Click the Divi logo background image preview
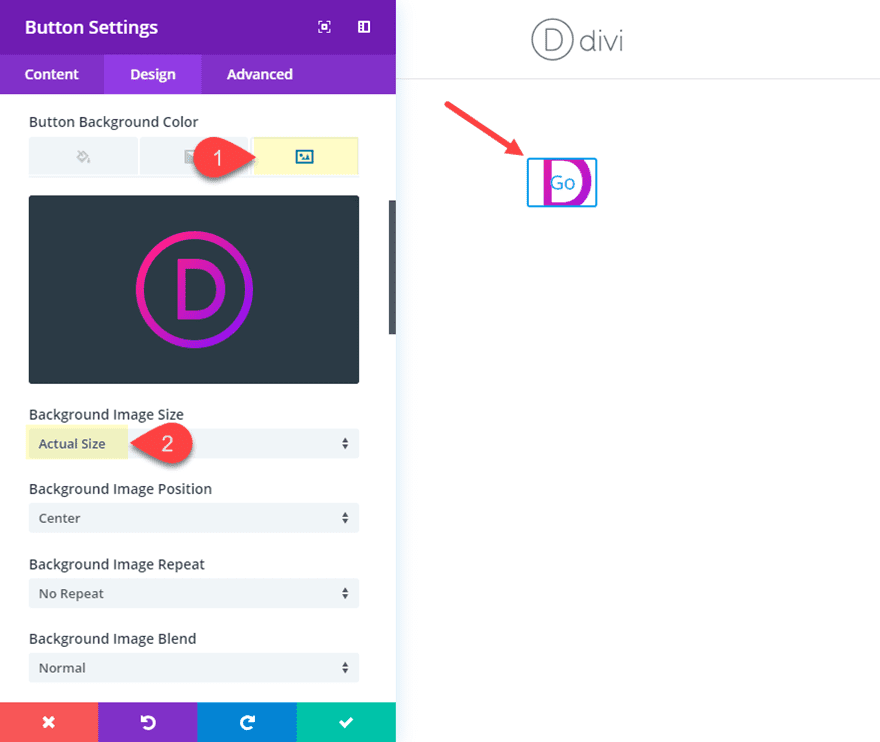 point(193,289)
